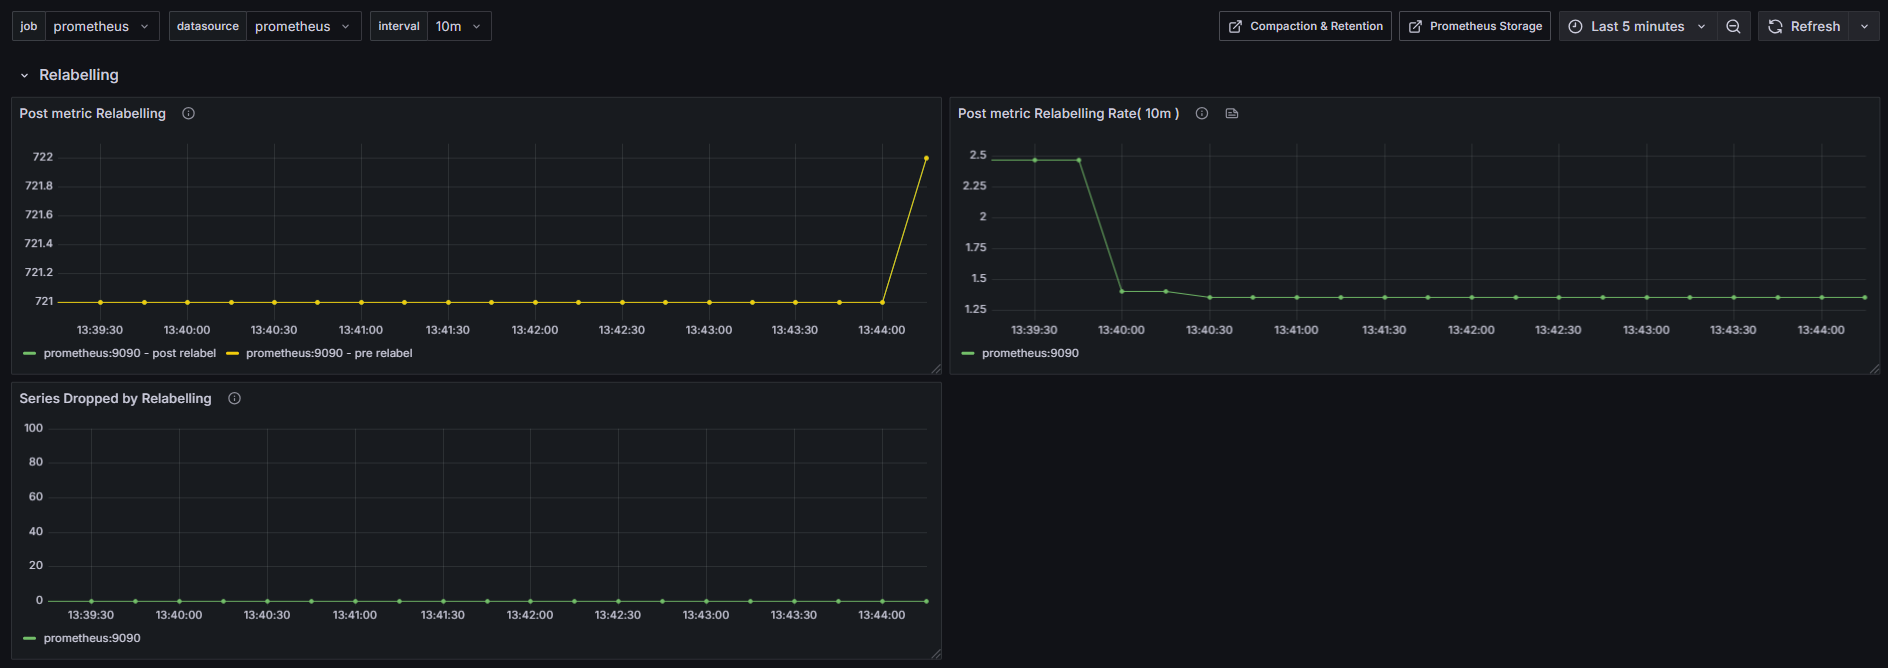Screen dimensions: 1888x668
Task: Collapse the Relabelling row section
Action: coord(25,76)
